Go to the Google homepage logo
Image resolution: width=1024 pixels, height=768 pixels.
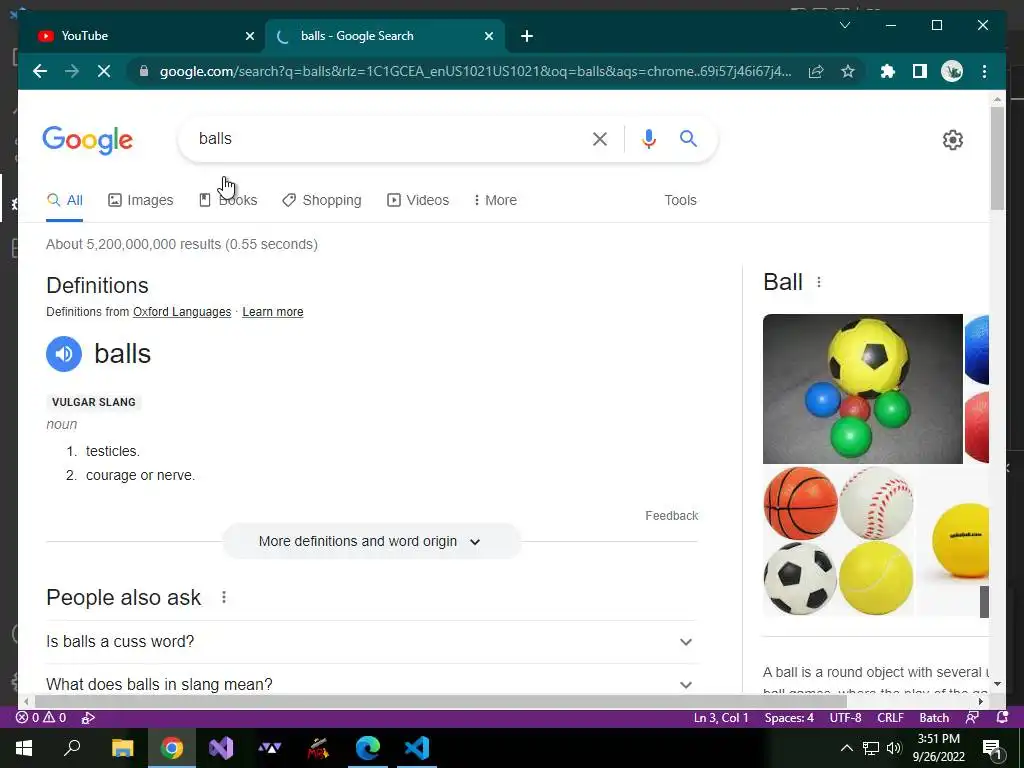coord(88,140)
